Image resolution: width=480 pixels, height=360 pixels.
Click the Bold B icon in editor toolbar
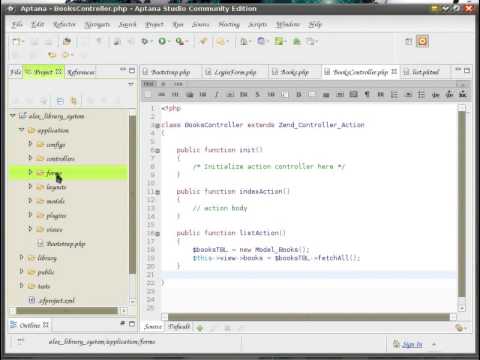click(299, 94)
